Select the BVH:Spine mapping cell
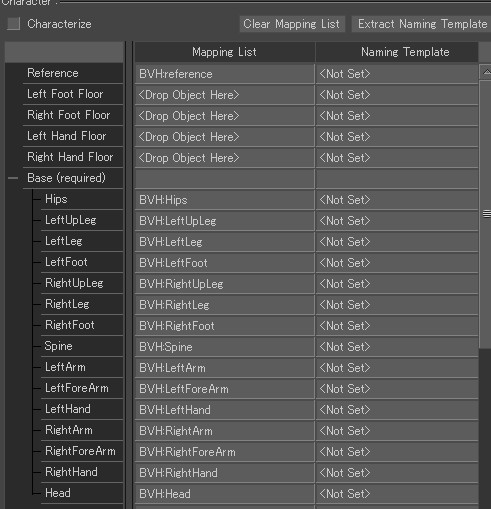Image resolution: width=491 pixels, height=509 pixels. (x=225, y=347)
